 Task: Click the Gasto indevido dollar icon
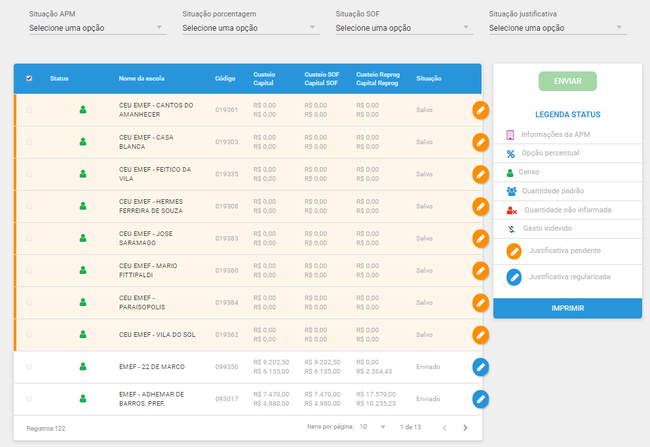[x=512, y=229]
